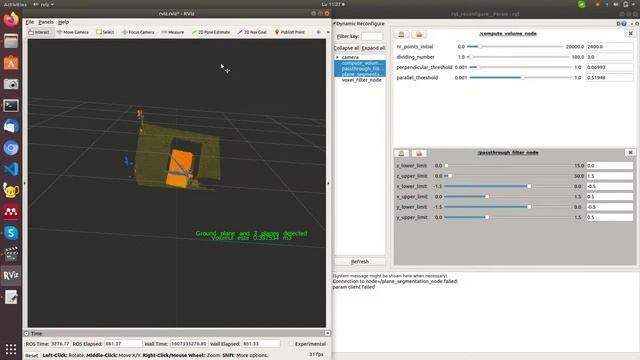The image size is (640, 360).
Task: Open Terminal from the dock
Action: tap(11, 105)
